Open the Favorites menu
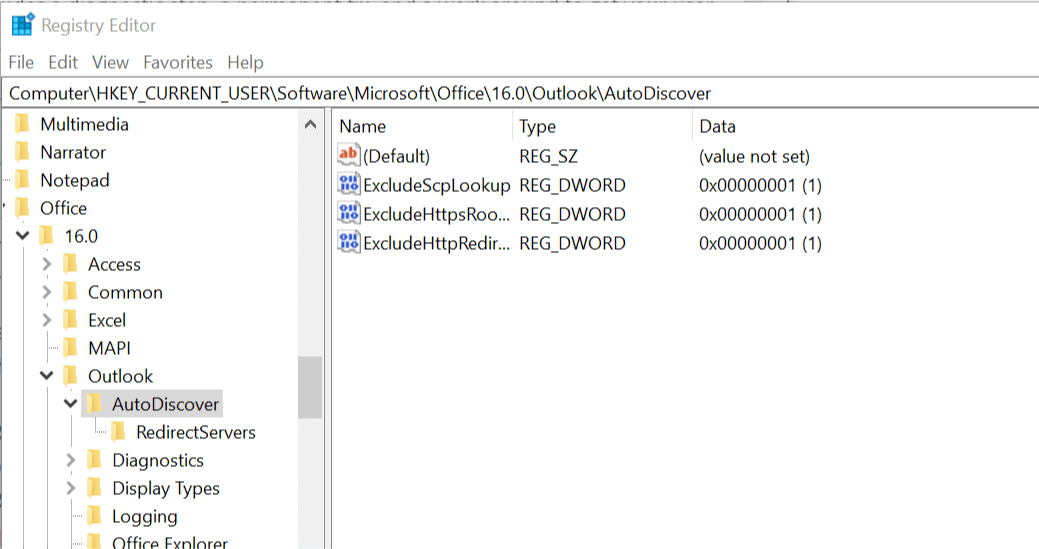 coord(178,62)
